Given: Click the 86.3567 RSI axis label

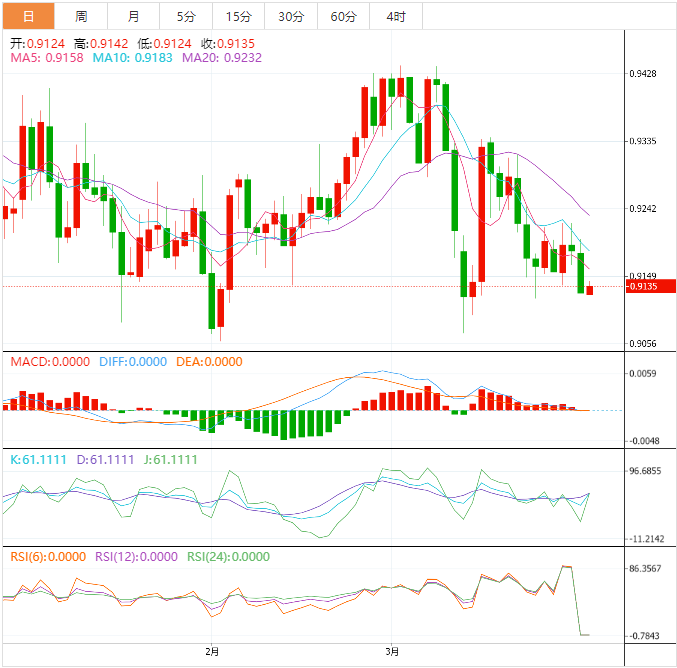Looking at the screenshot, I should pos(645,569).
